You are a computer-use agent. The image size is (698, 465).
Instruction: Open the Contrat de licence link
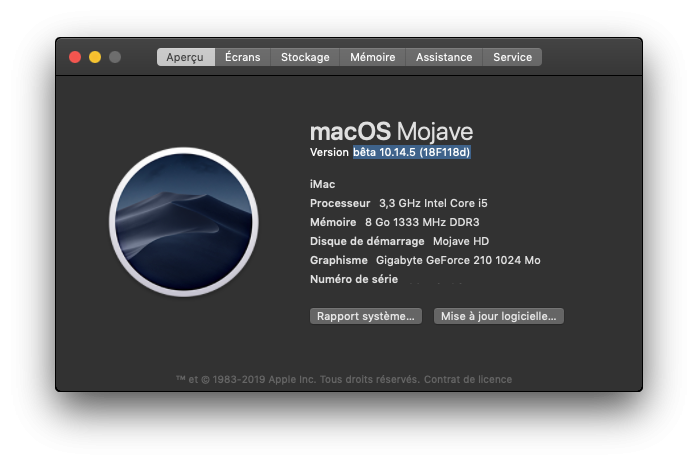(x=468, y=379)
